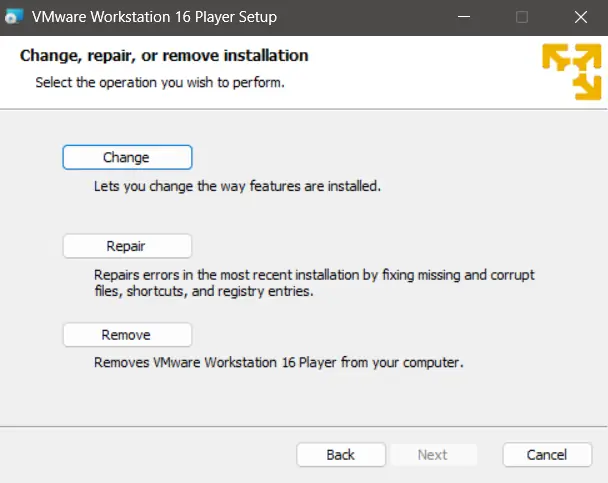
Task: Go Back to the previous setup step
Action: pyautogui.click(x=340, y=454)
